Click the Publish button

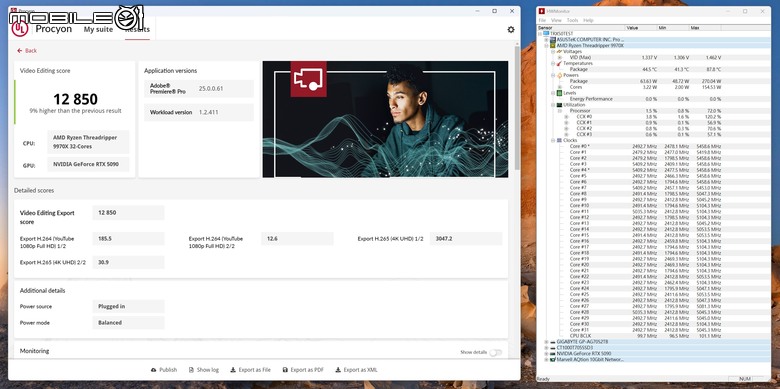pos(164,370)
